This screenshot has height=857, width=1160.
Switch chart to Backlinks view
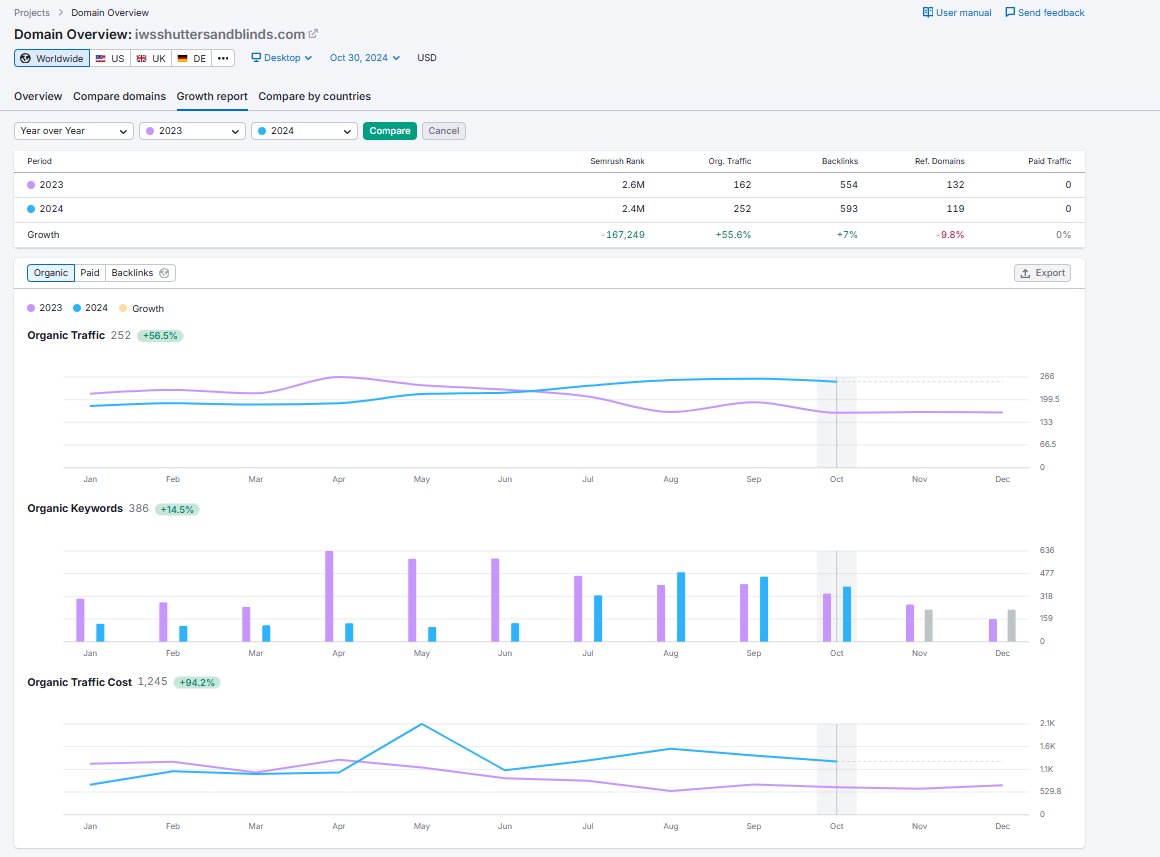tap(140, 273)
